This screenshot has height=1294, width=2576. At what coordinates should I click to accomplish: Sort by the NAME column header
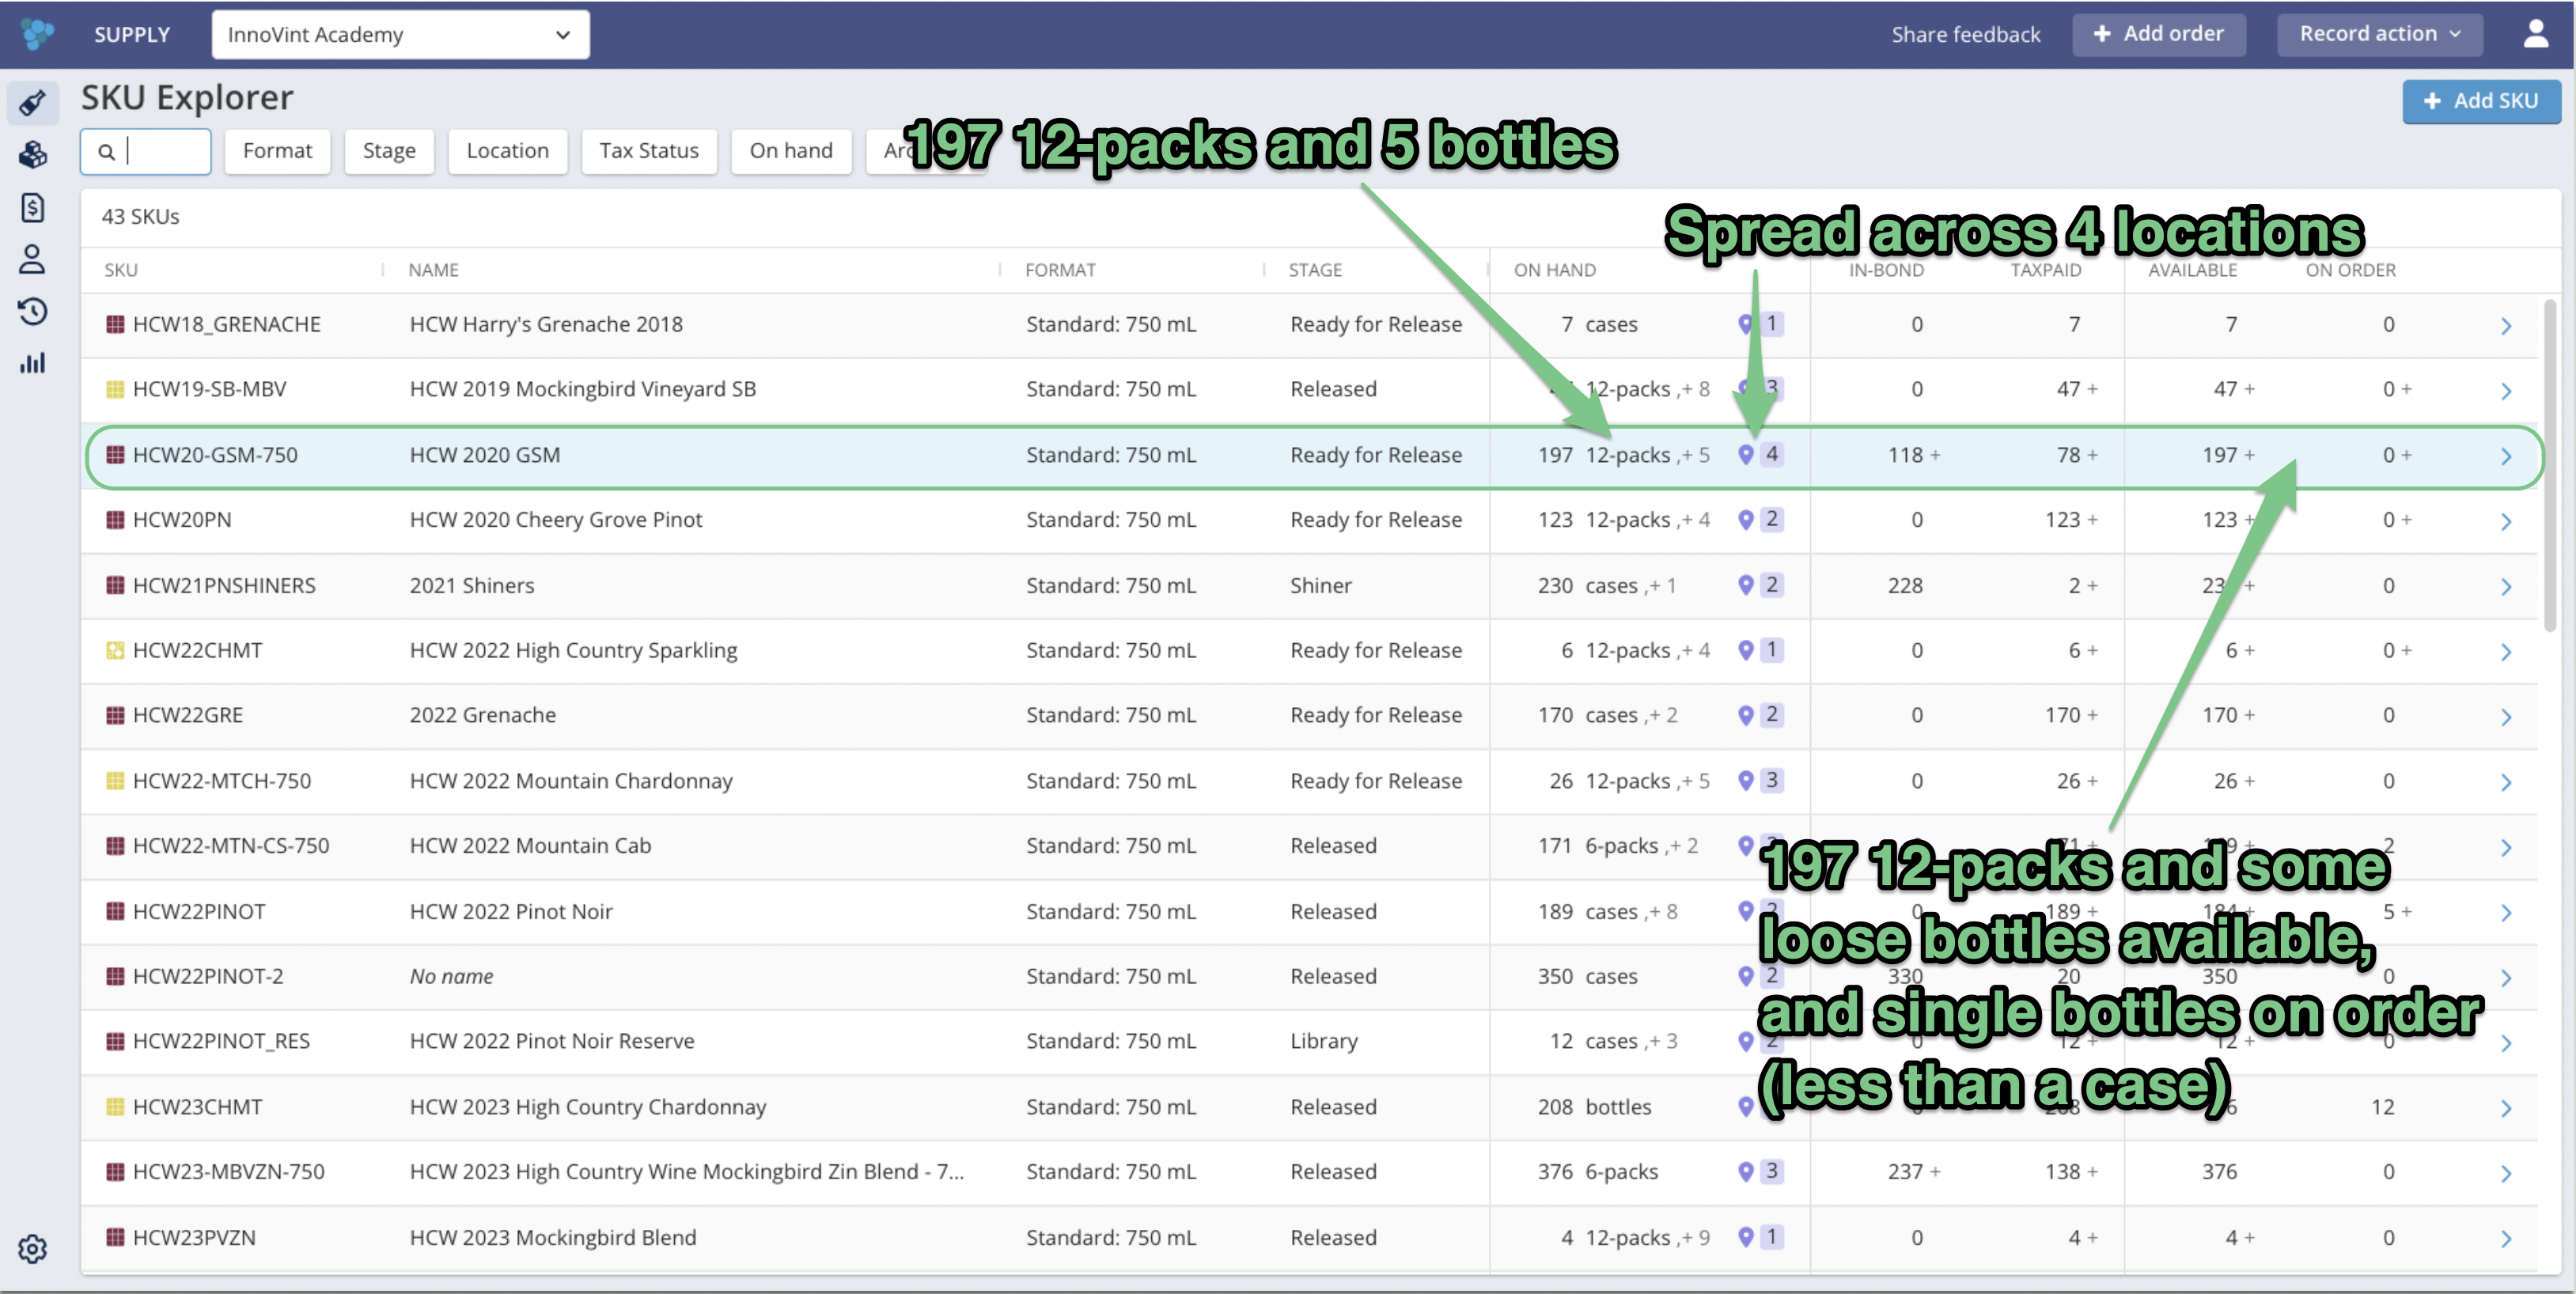[433, 270]
